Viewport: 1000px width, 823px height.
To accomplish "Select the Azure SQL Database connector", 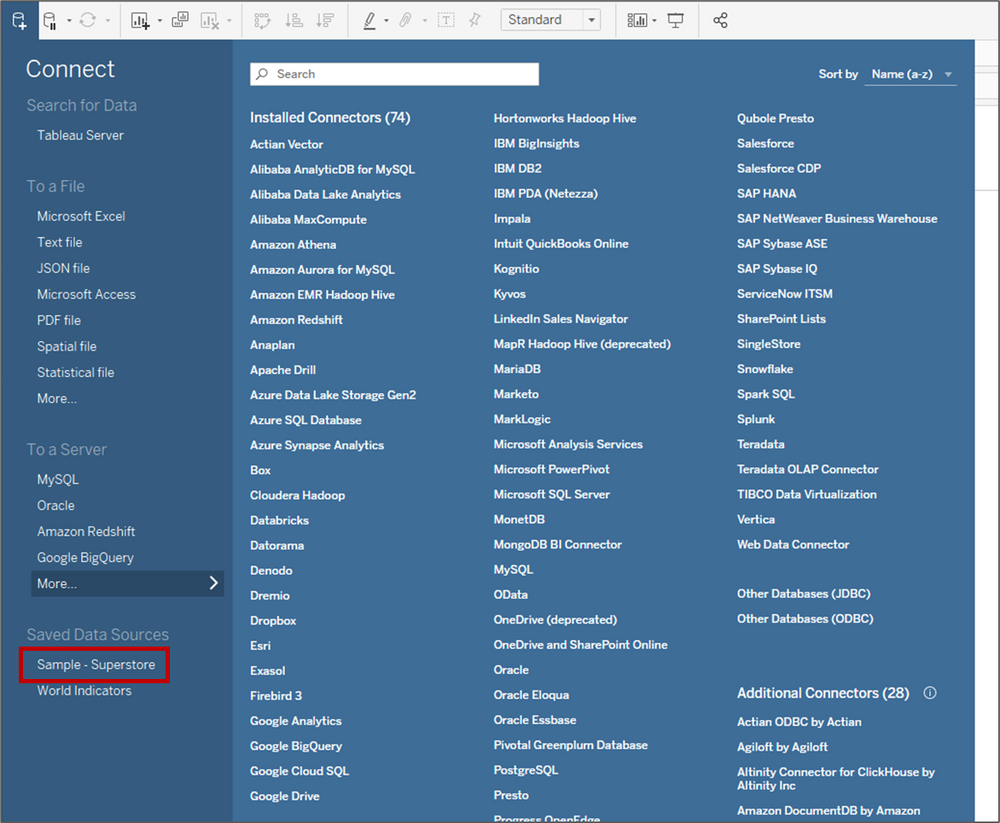I will pos(305,420).
